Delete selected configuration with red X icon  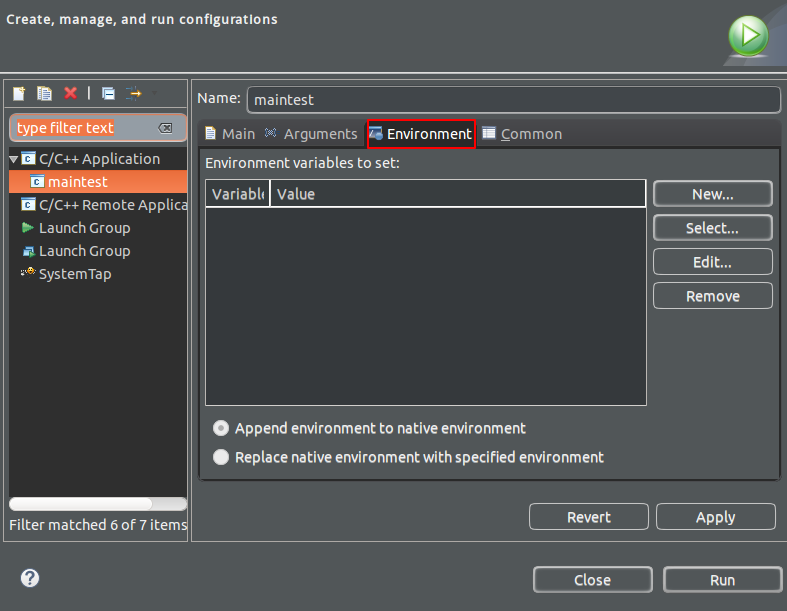point(70,93)
